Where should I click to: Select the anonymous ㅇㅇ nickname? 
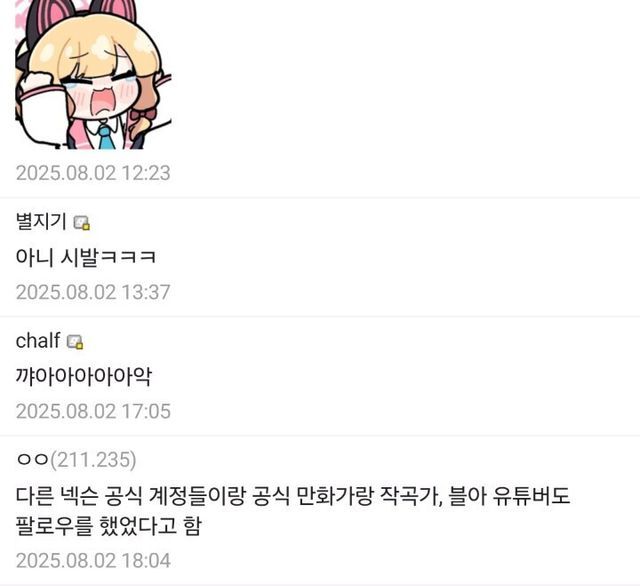[x=32, y=460]
